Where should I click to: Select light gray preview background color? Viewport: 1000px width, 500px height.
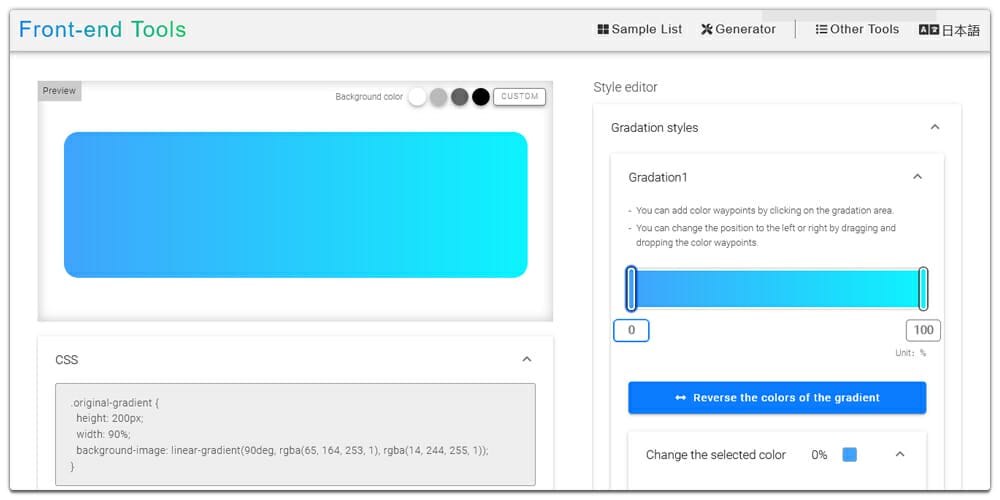point(438,97)
